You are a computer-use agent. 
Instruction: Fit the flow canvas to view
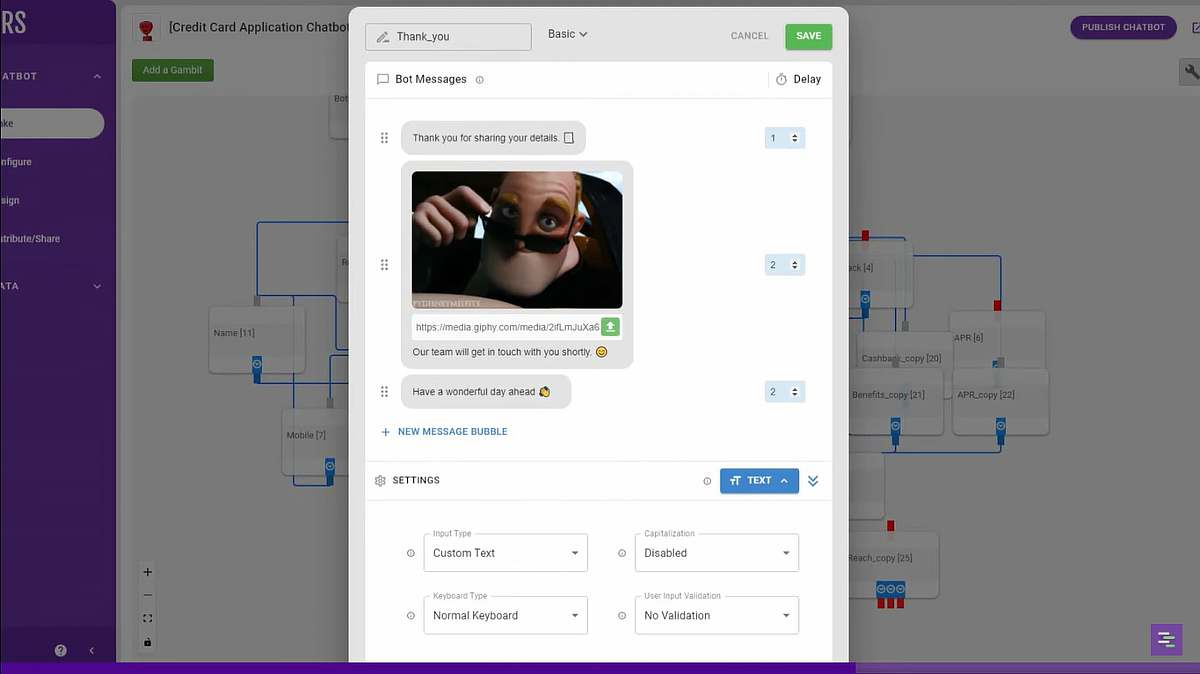148,619
